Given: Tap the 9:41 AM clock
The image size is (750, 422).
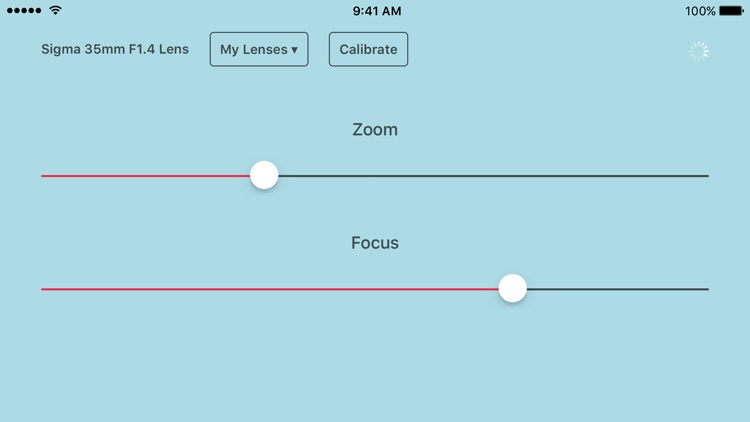Looking at the screenshot, I should tap(377, 11).
